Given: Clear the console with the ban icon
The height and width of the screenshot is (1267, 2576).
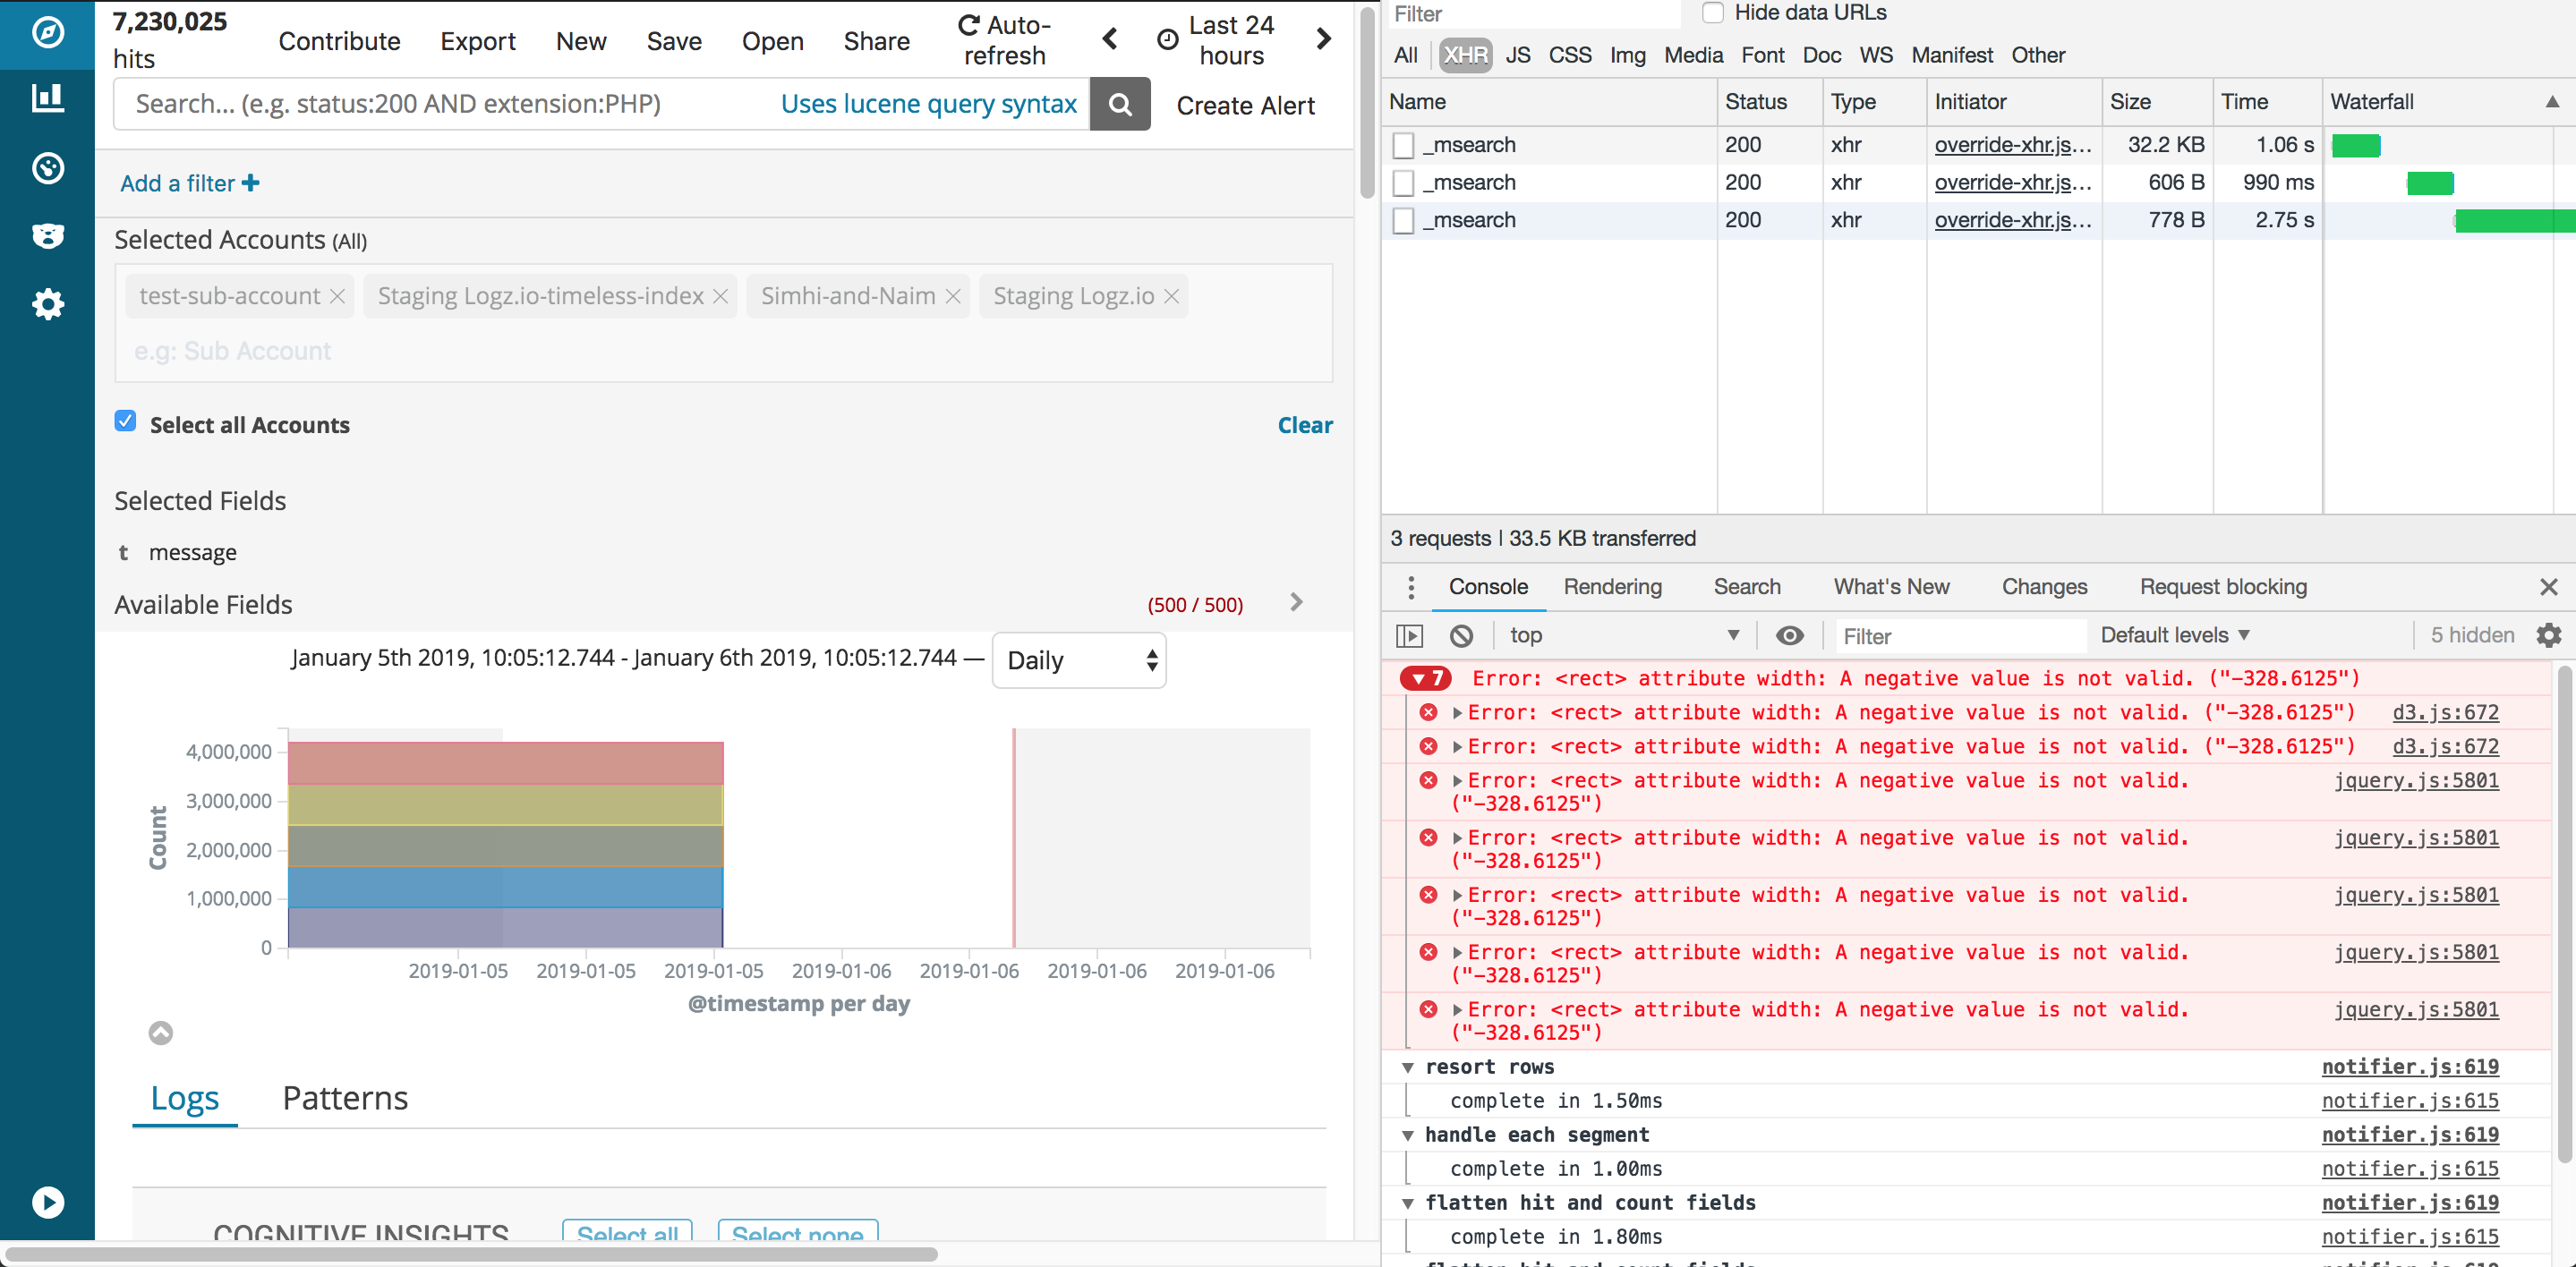Looking at the screenshot, I should tap(1462, 635).
